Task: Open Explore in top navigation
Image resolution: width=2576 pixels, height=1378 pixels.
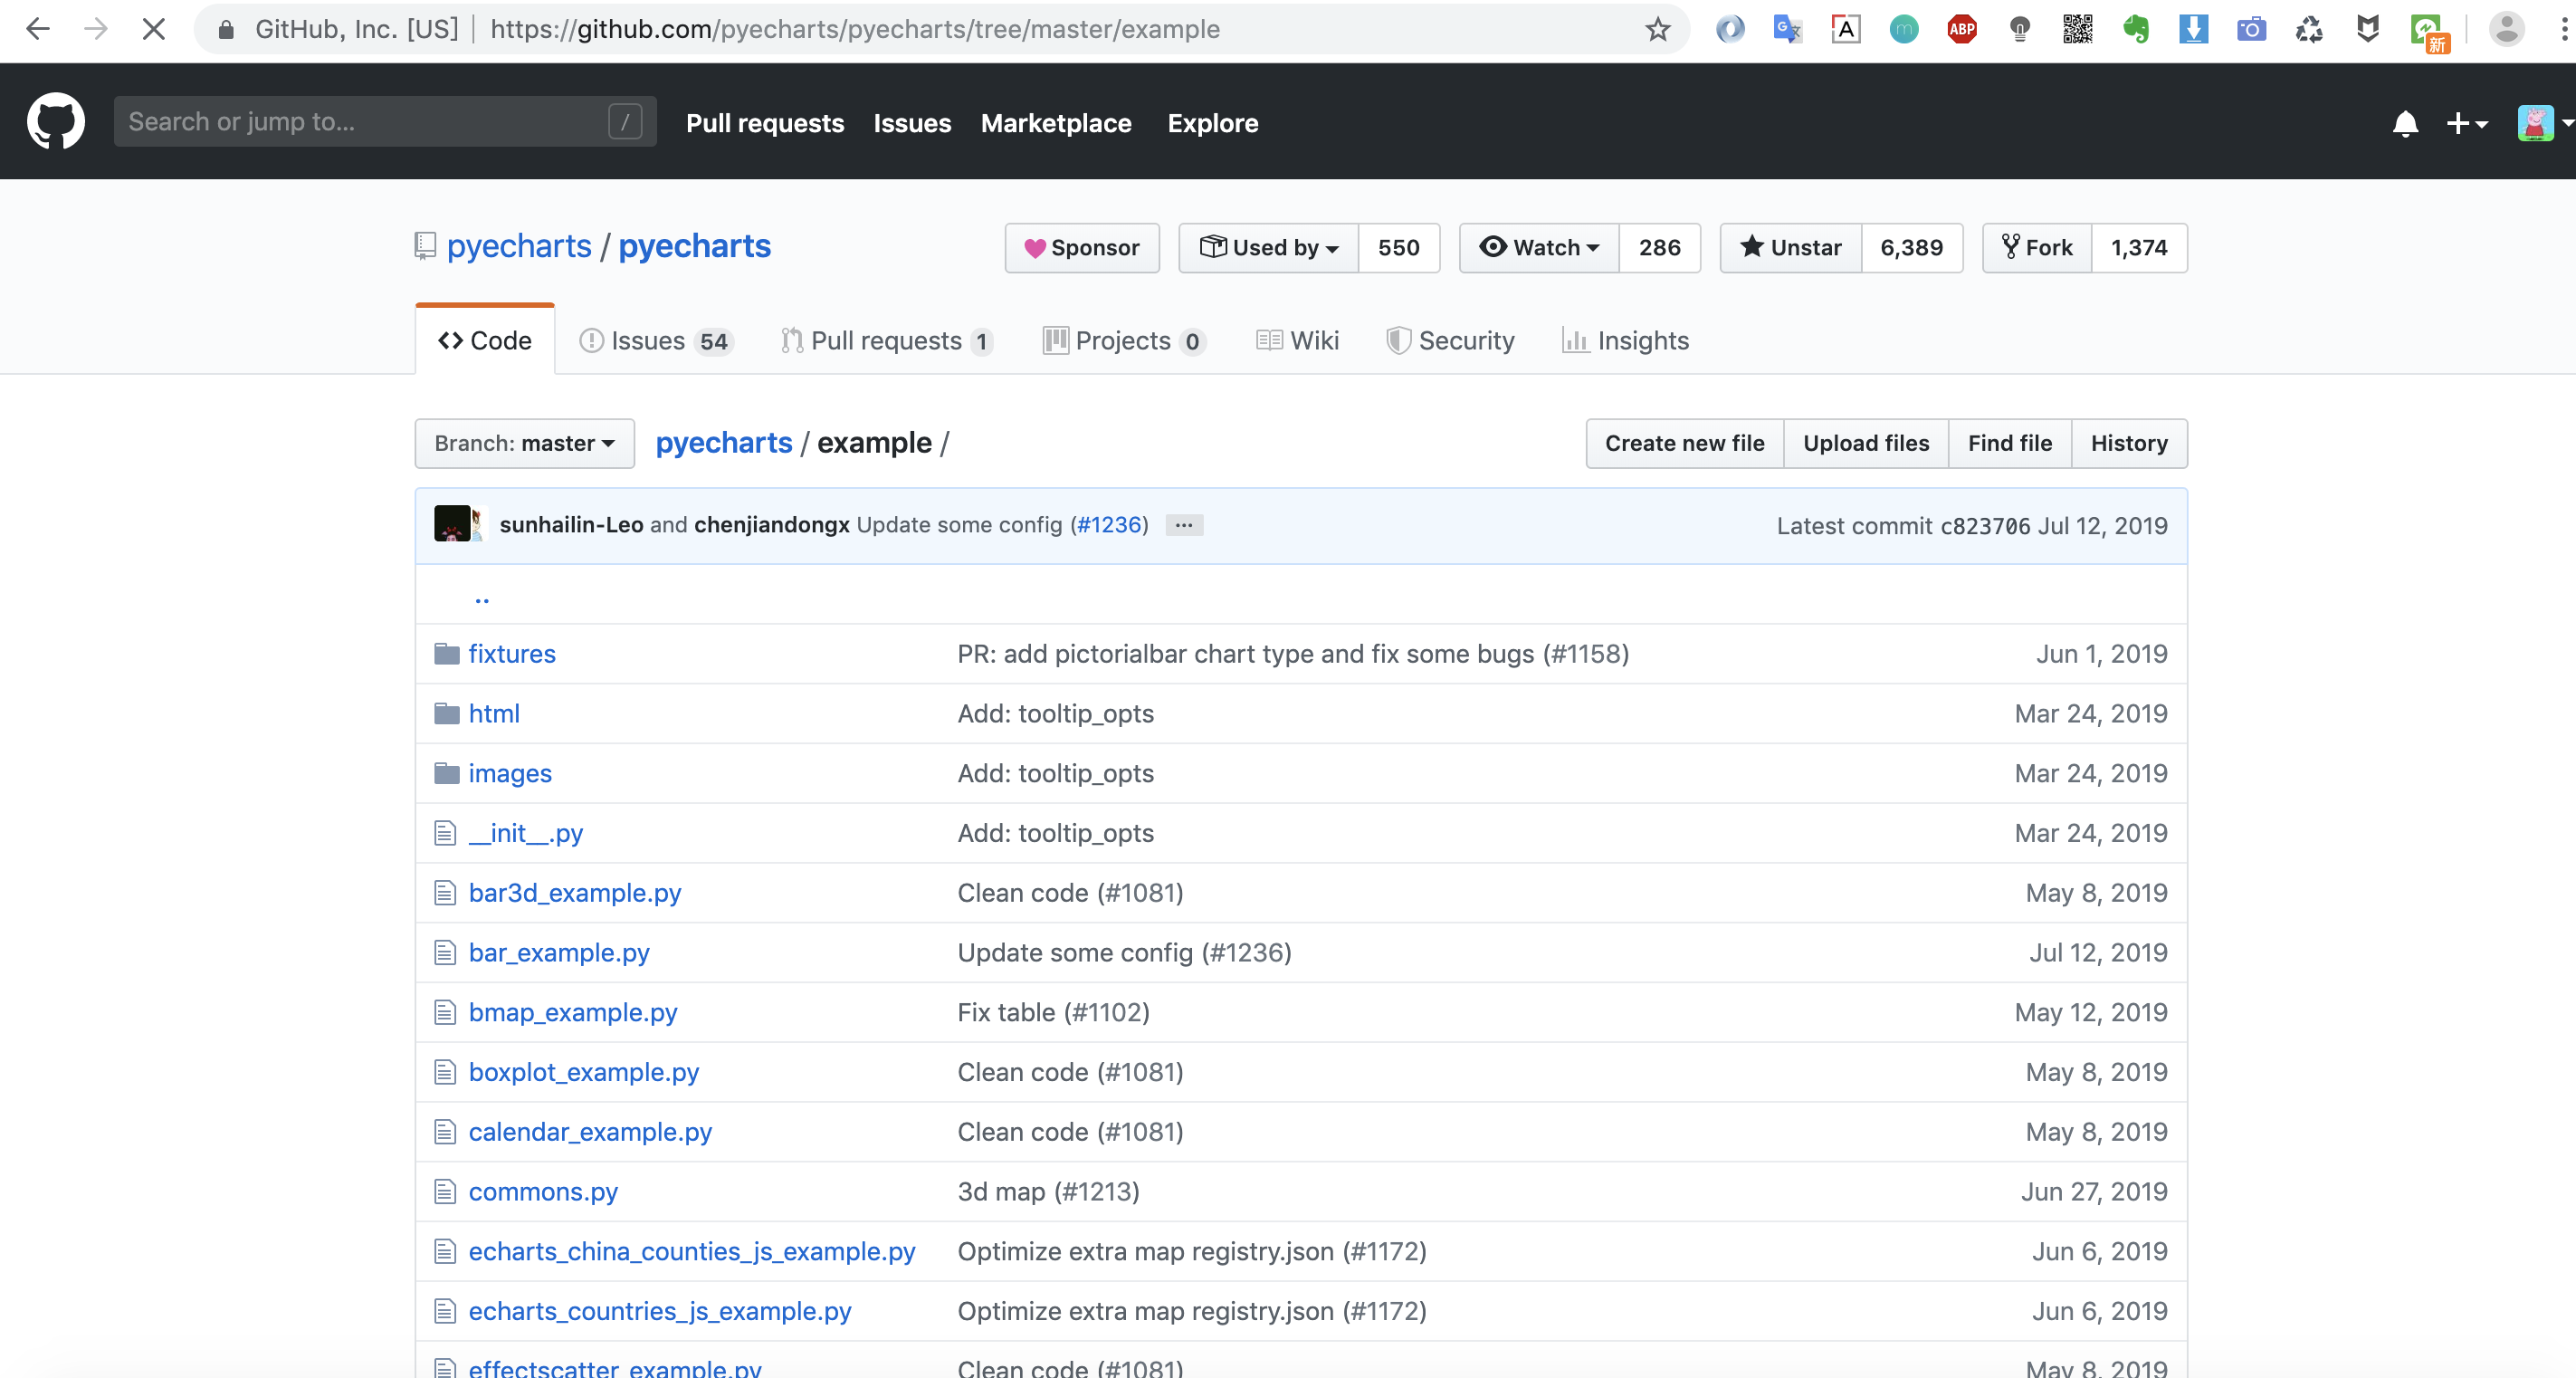Action: 1213,123
